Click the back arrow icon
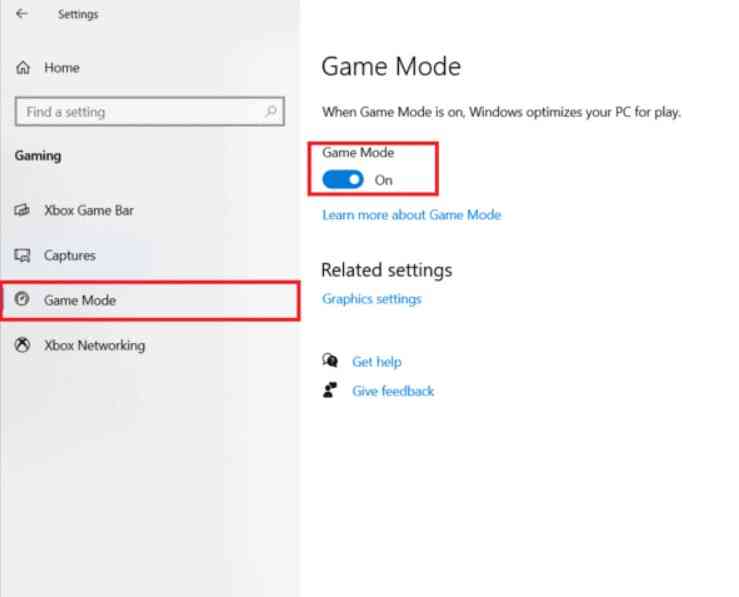The image size is (739, 597). click(x=22, y=14)
